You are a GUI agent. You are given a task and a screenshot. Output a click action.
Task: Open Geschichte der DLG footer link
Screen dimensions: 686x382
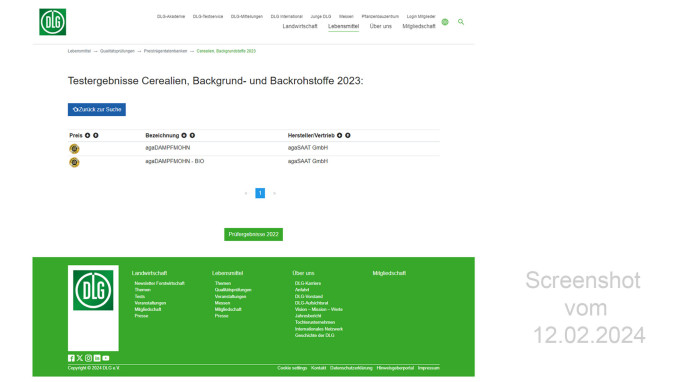315,336
